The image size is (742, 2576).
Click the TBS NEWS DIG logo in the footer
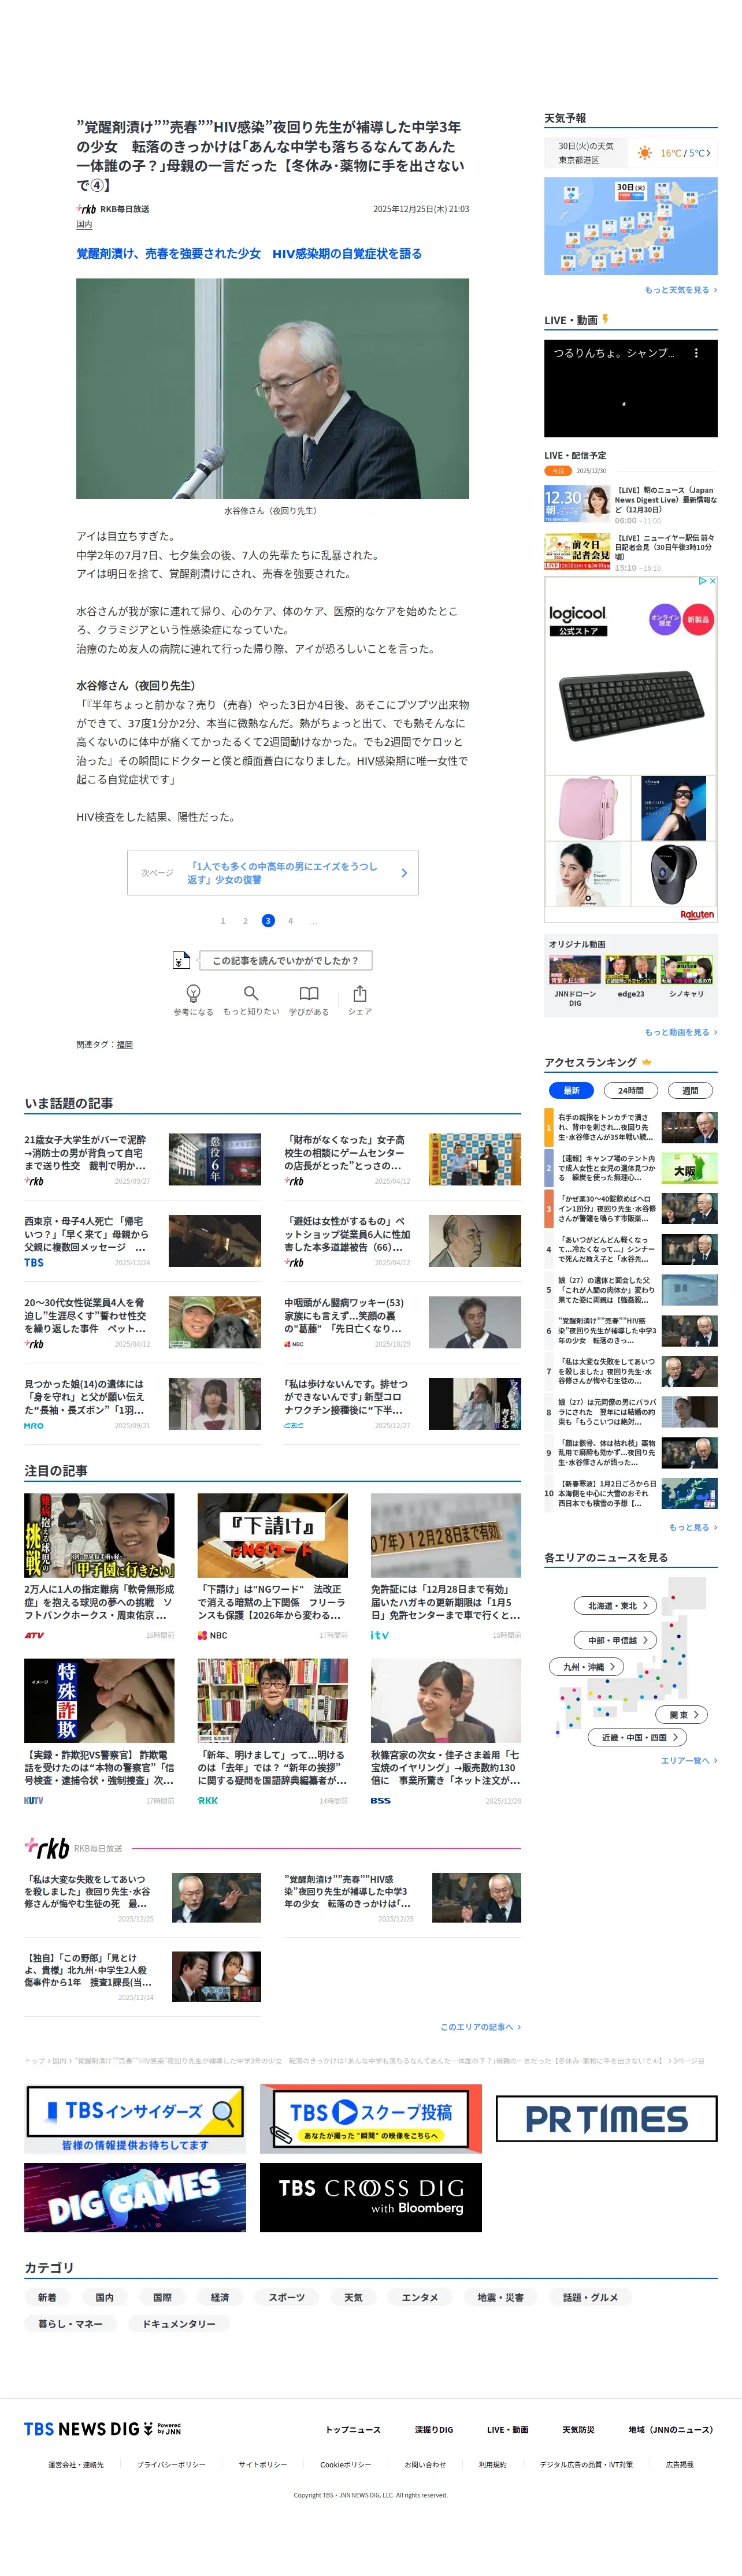point(102,2428)
